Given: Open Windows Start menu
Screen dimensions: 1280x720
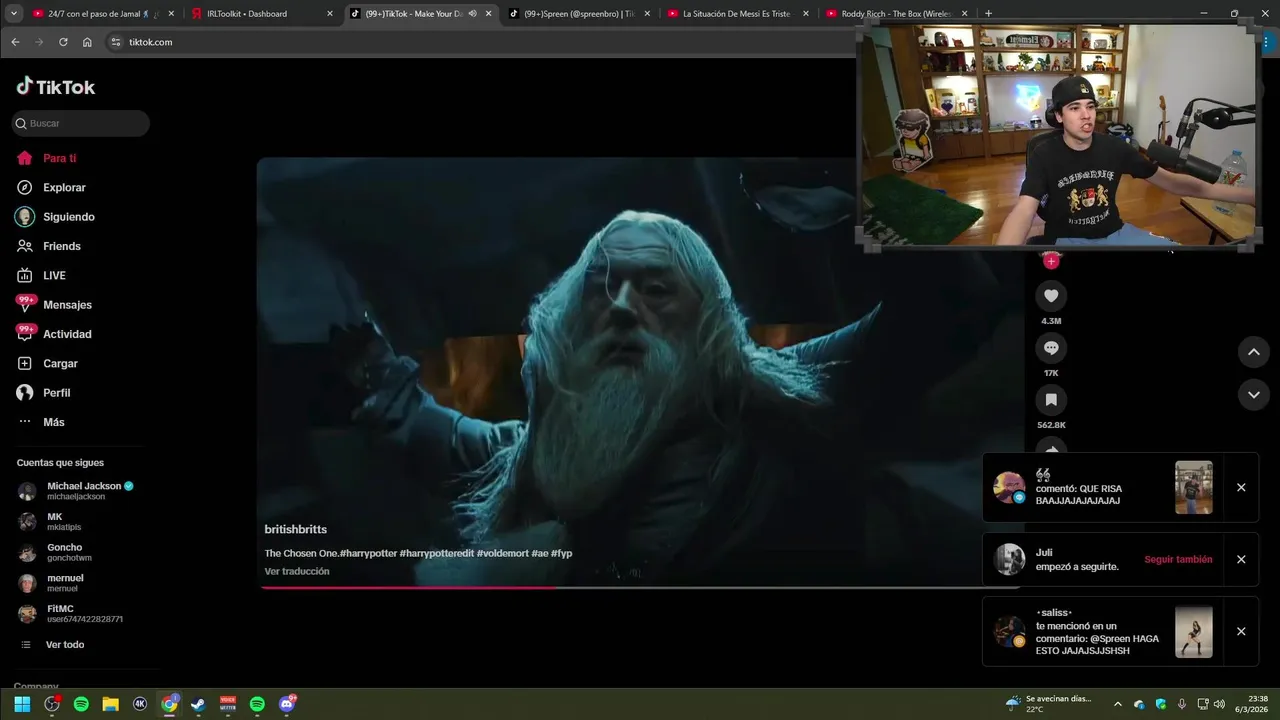Looking at the screenshot, I should tap(22, 704).
